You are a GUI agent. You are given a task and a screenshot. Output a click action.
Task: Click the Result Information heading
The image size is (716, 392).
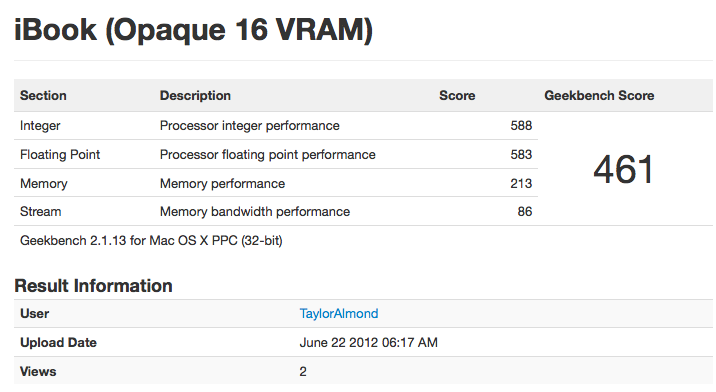(94, 286)
